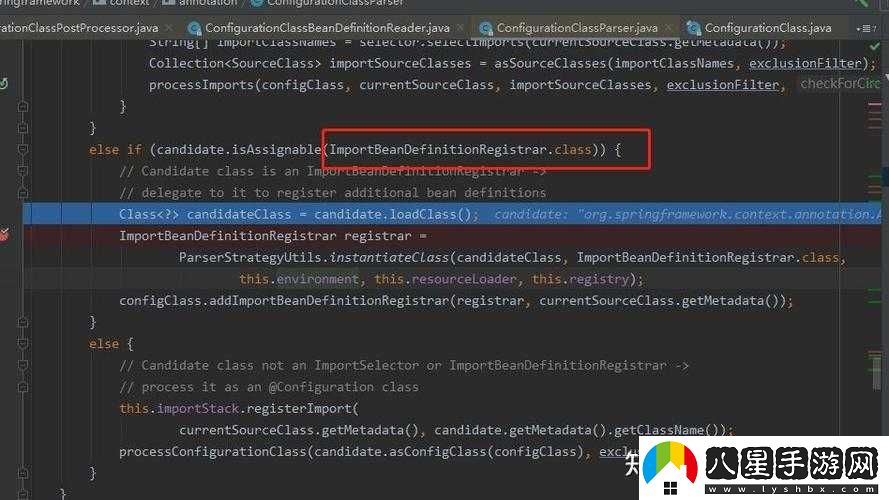889x500 pixels.
Task: Click candidateClass variable on the highlighted line
Action: tap(239, 214)
